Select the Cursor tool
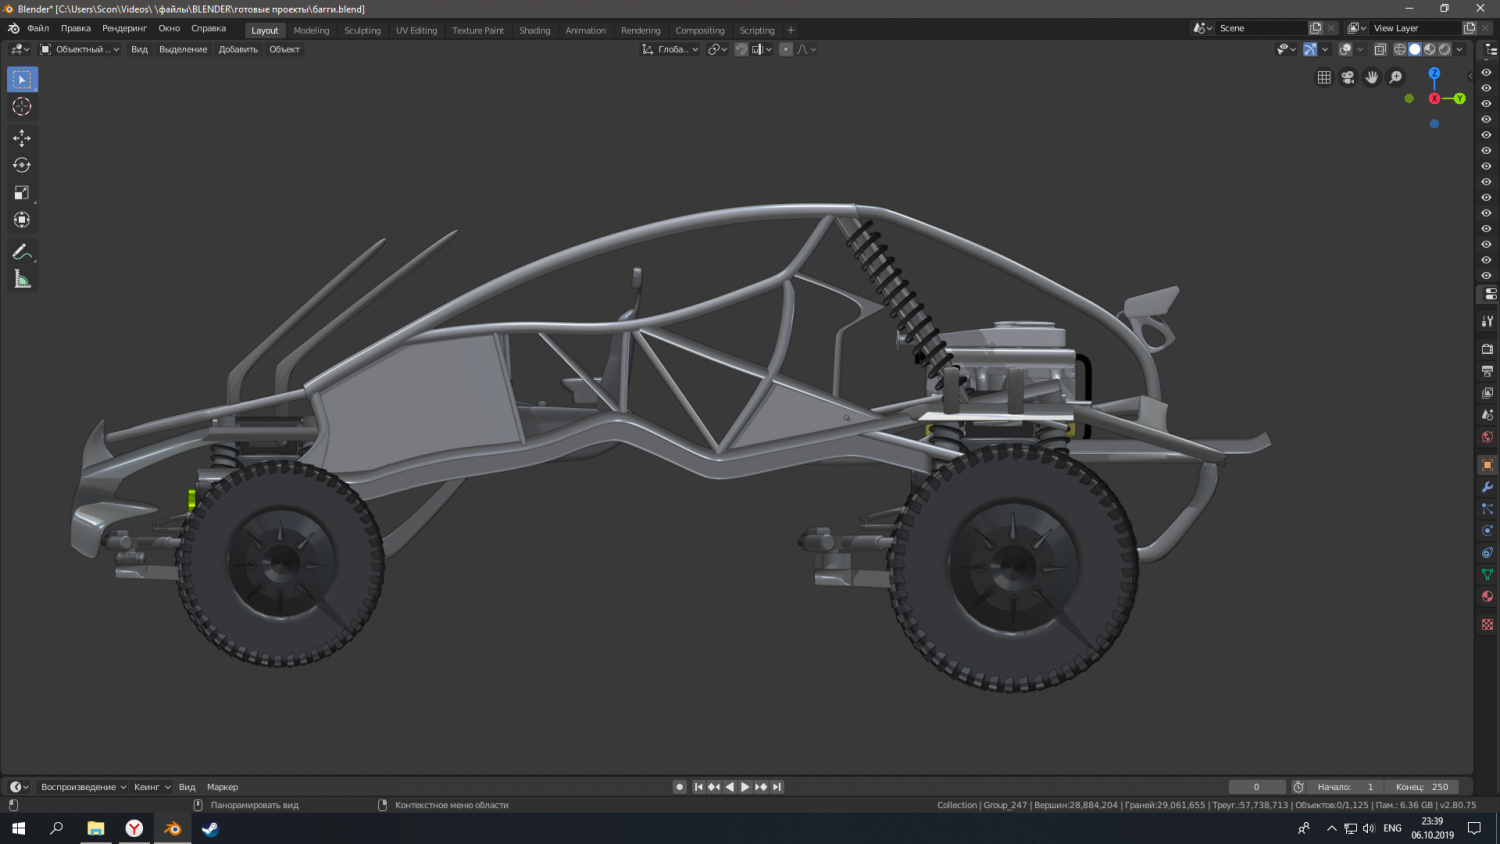Screen dimensions: 1500x844 tap(22, 107)
